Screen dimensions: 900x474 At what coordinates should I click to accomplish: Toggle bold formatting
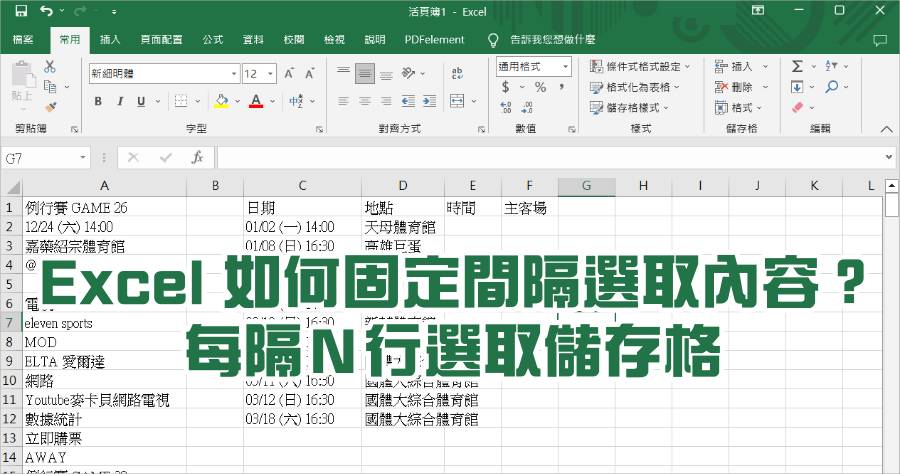pyautogui.click(x=98, y=102)
